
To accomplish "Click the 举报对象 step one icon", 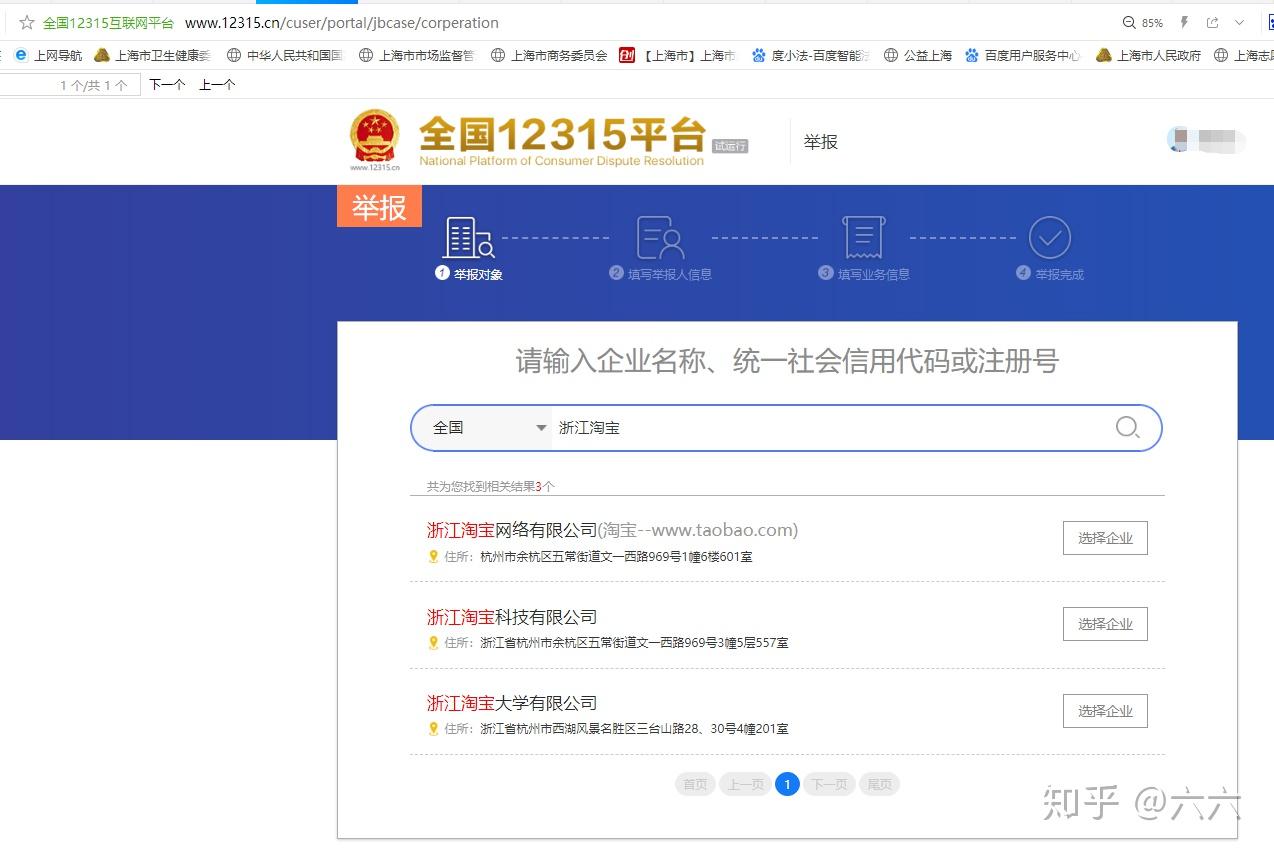I will point(469,238).
